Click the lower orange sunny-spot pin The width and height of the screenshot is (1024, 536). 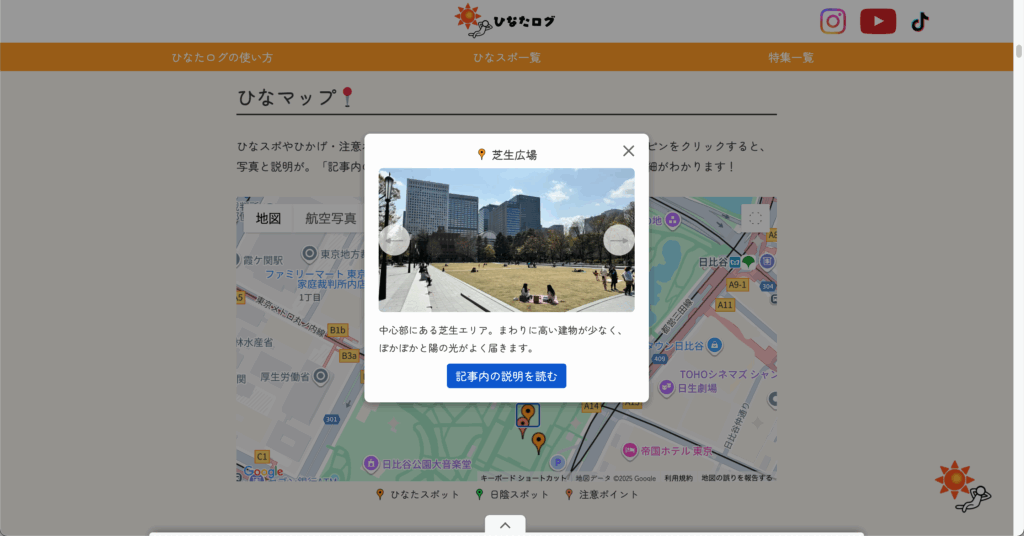538,443
